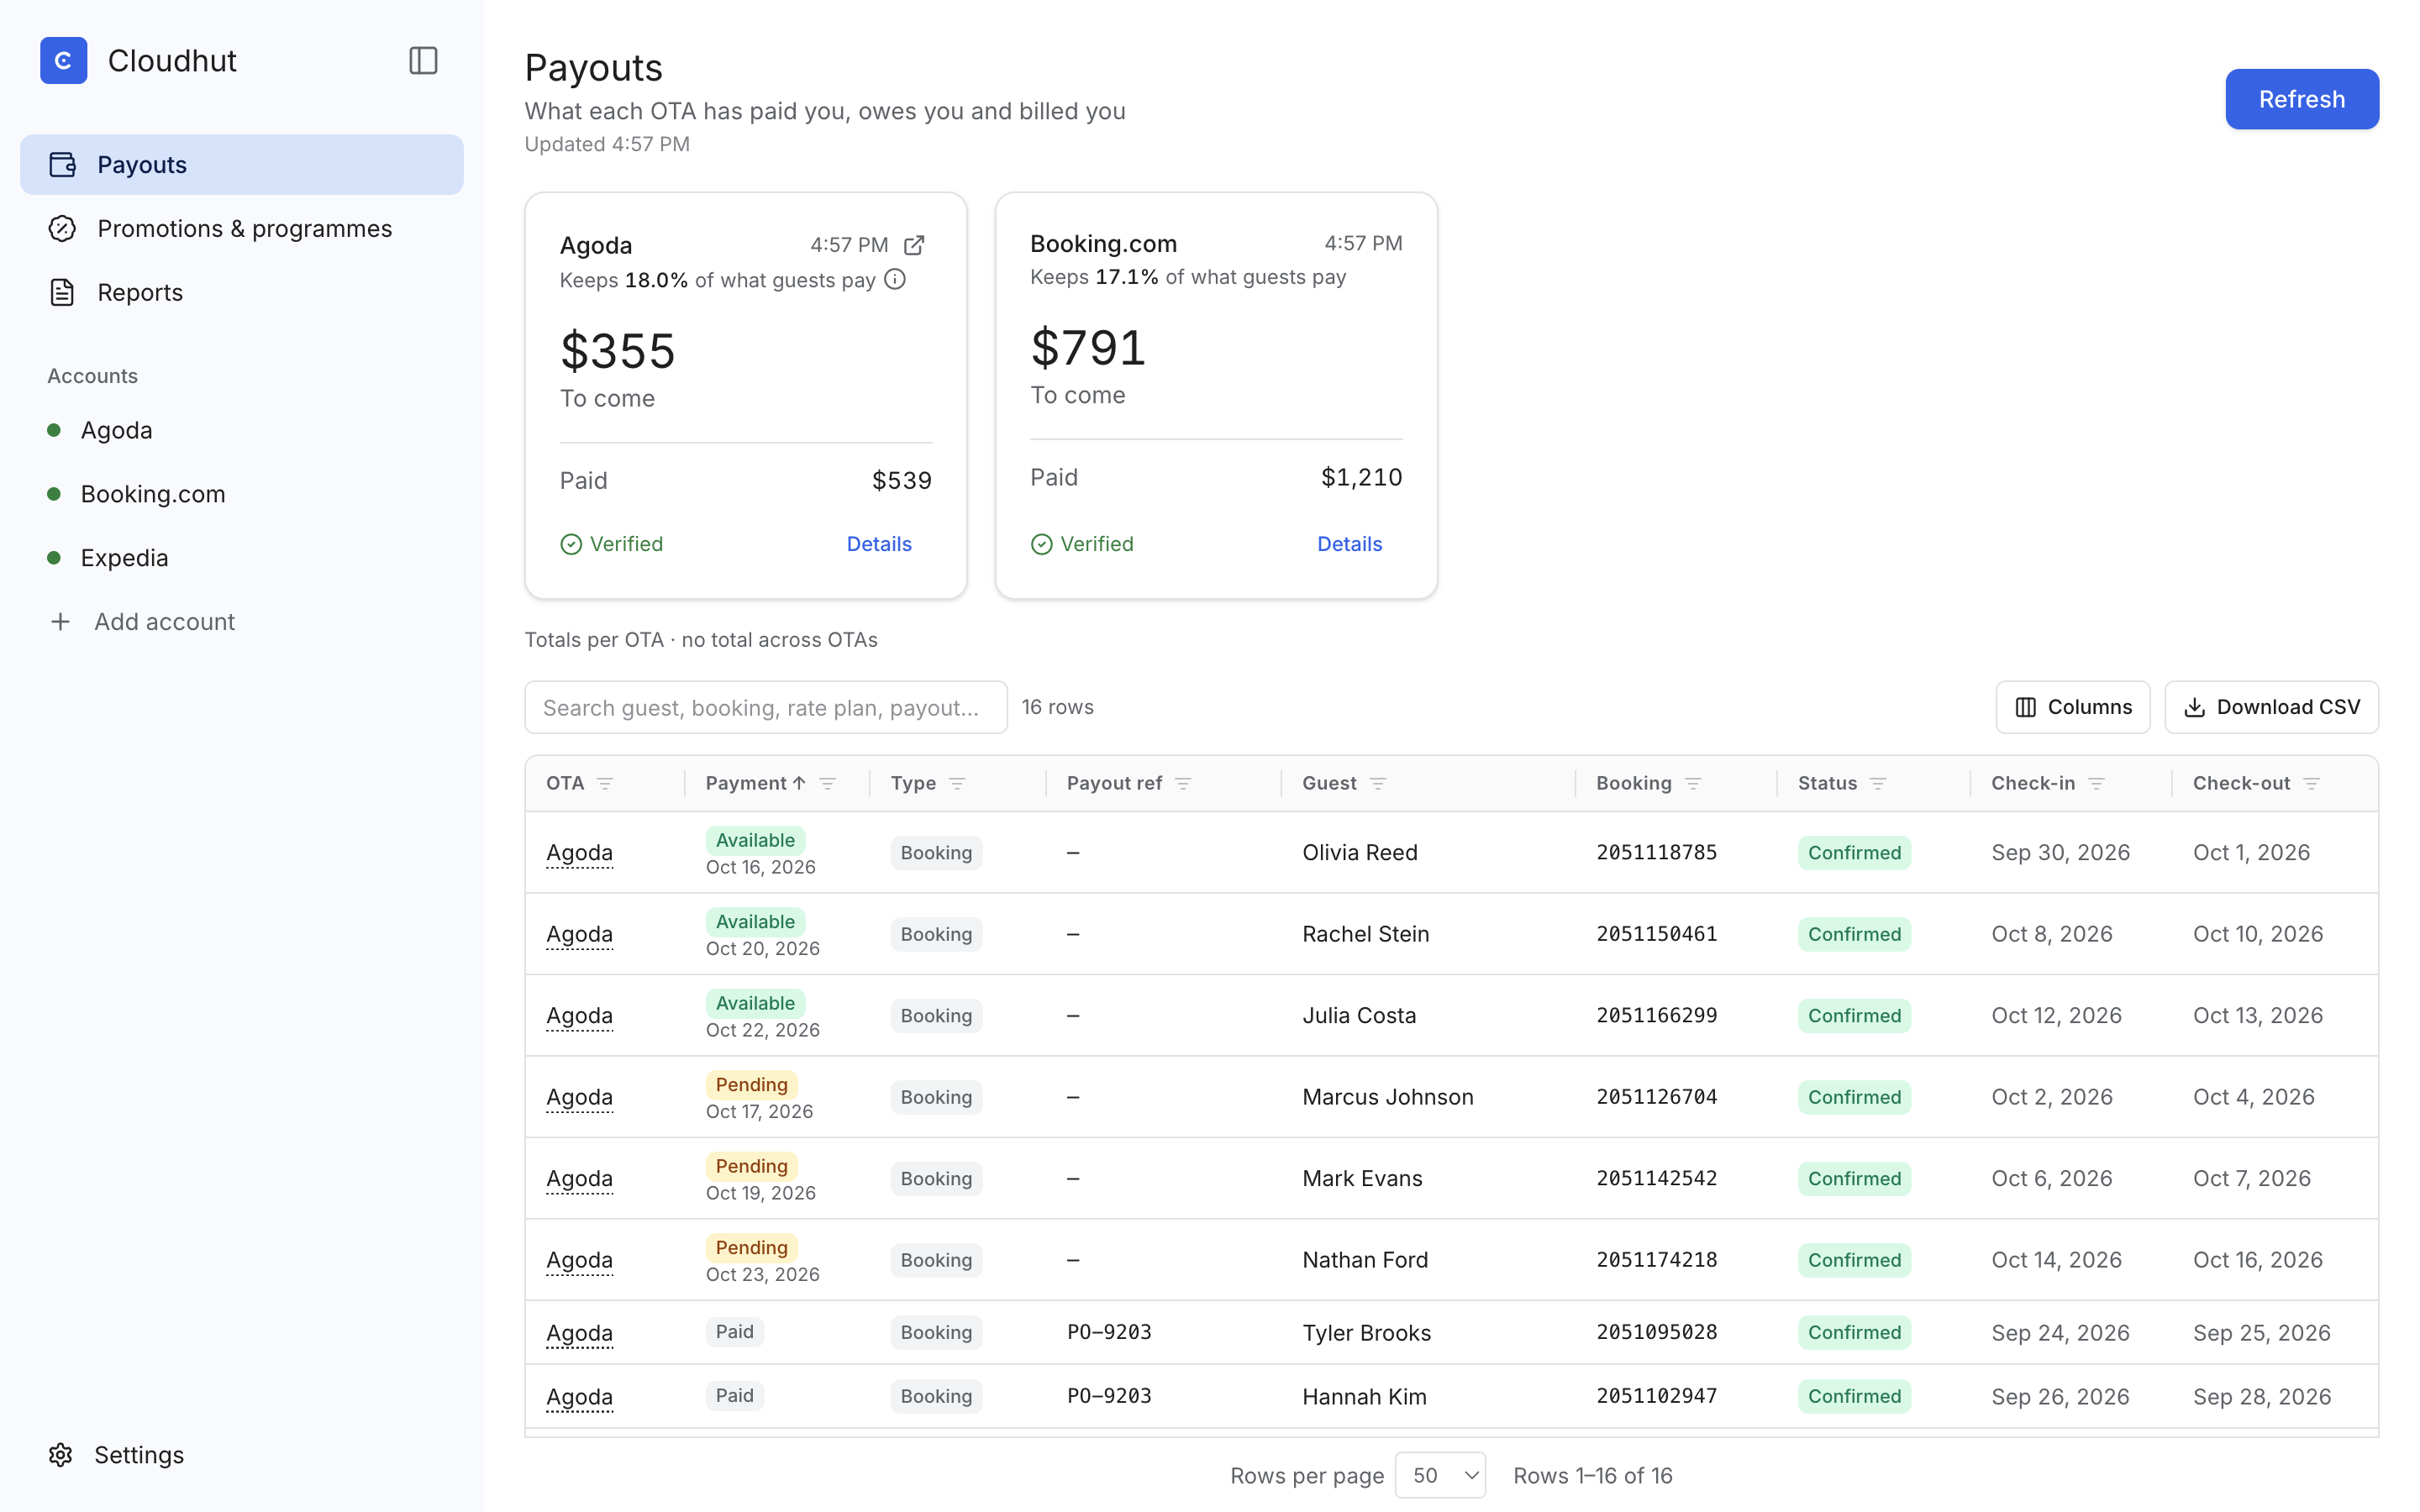Click payout ref PO-9203 for Tyler Brooks
The width and height of the screenshot is (2420, 1512).
click(x=1109, y=1332)
